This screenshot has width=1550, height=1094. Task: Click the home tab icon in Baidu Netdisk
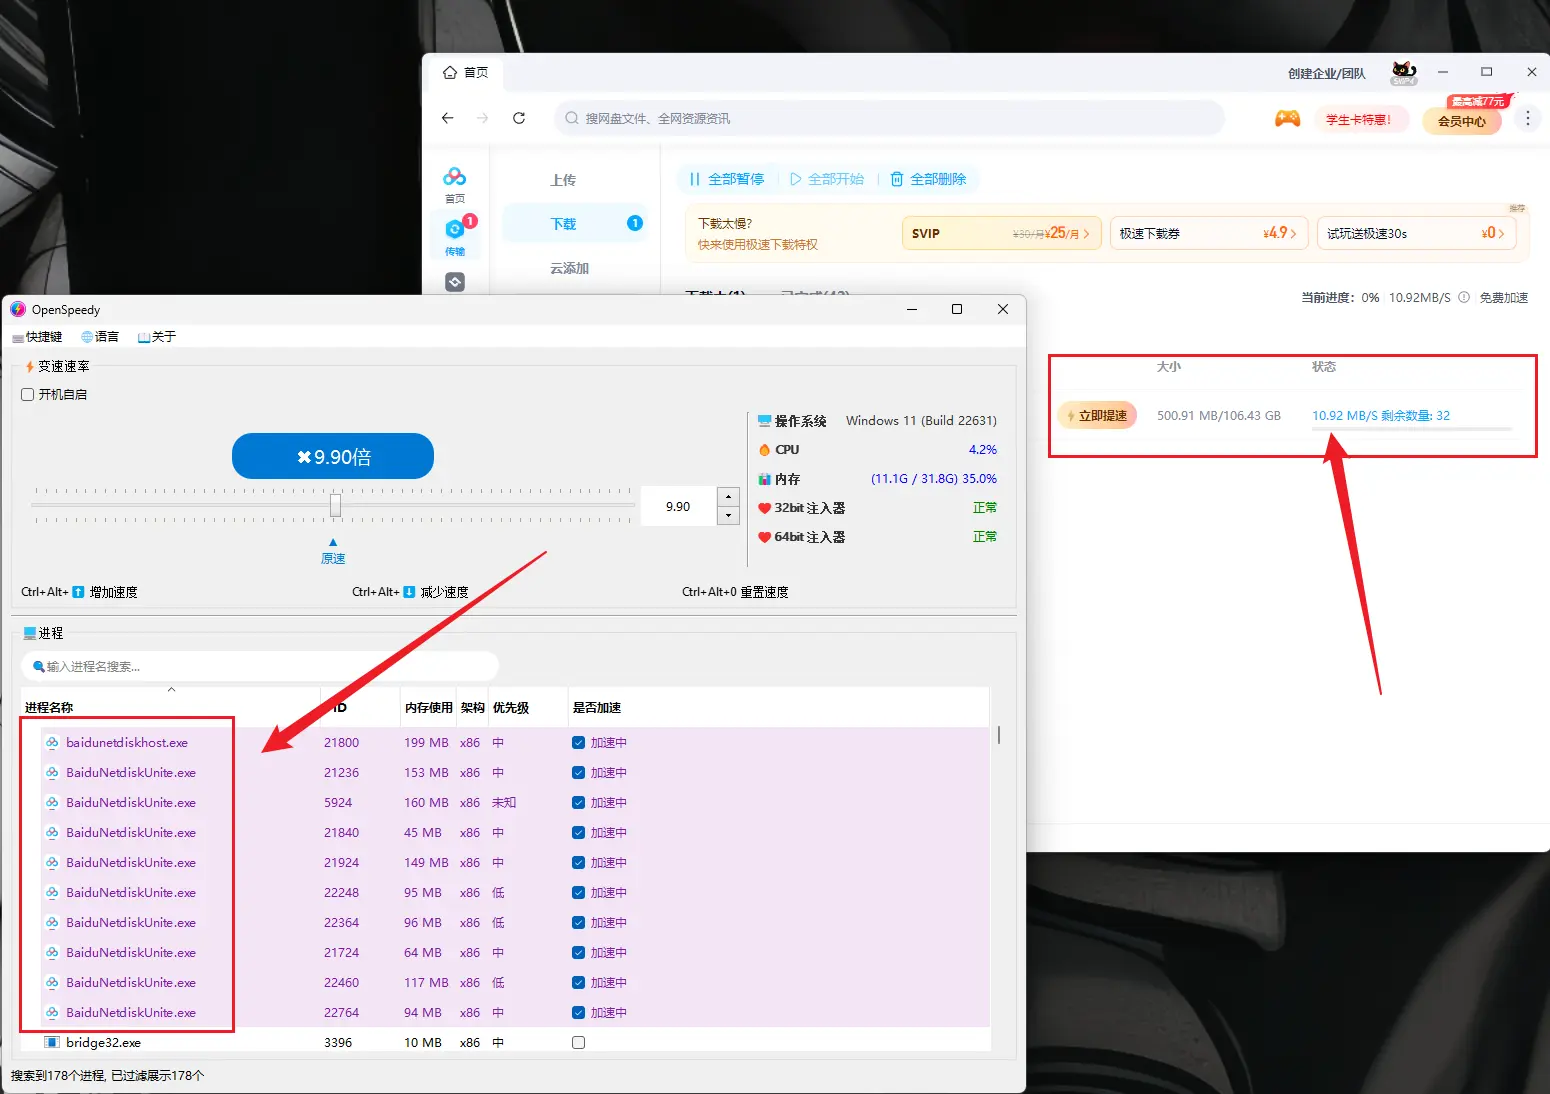pos(450,72)
